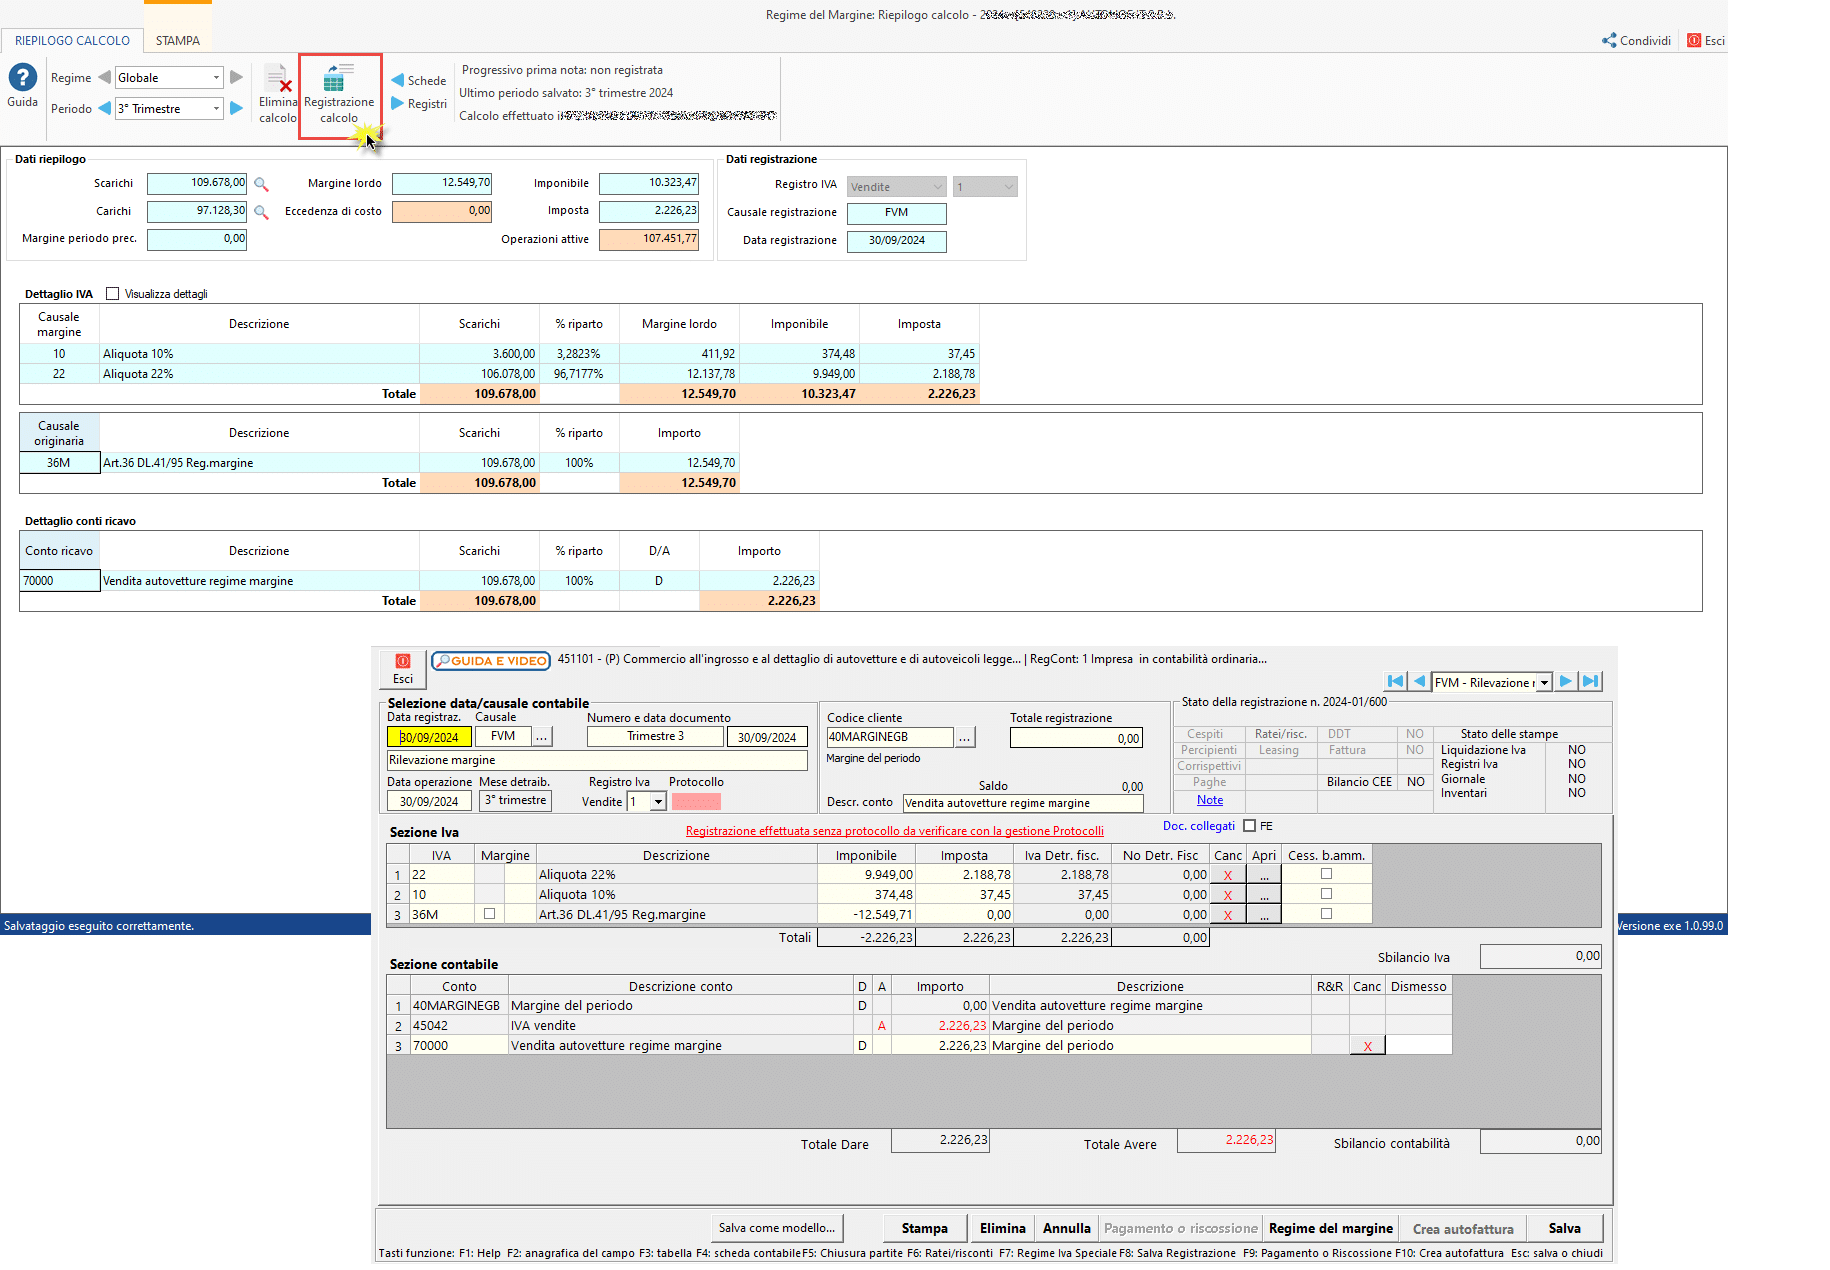This screenshot has height=1270, width=1830.
Task: Click Causale FVM lookup ellipsis button
Action: [x=542, y=737]
